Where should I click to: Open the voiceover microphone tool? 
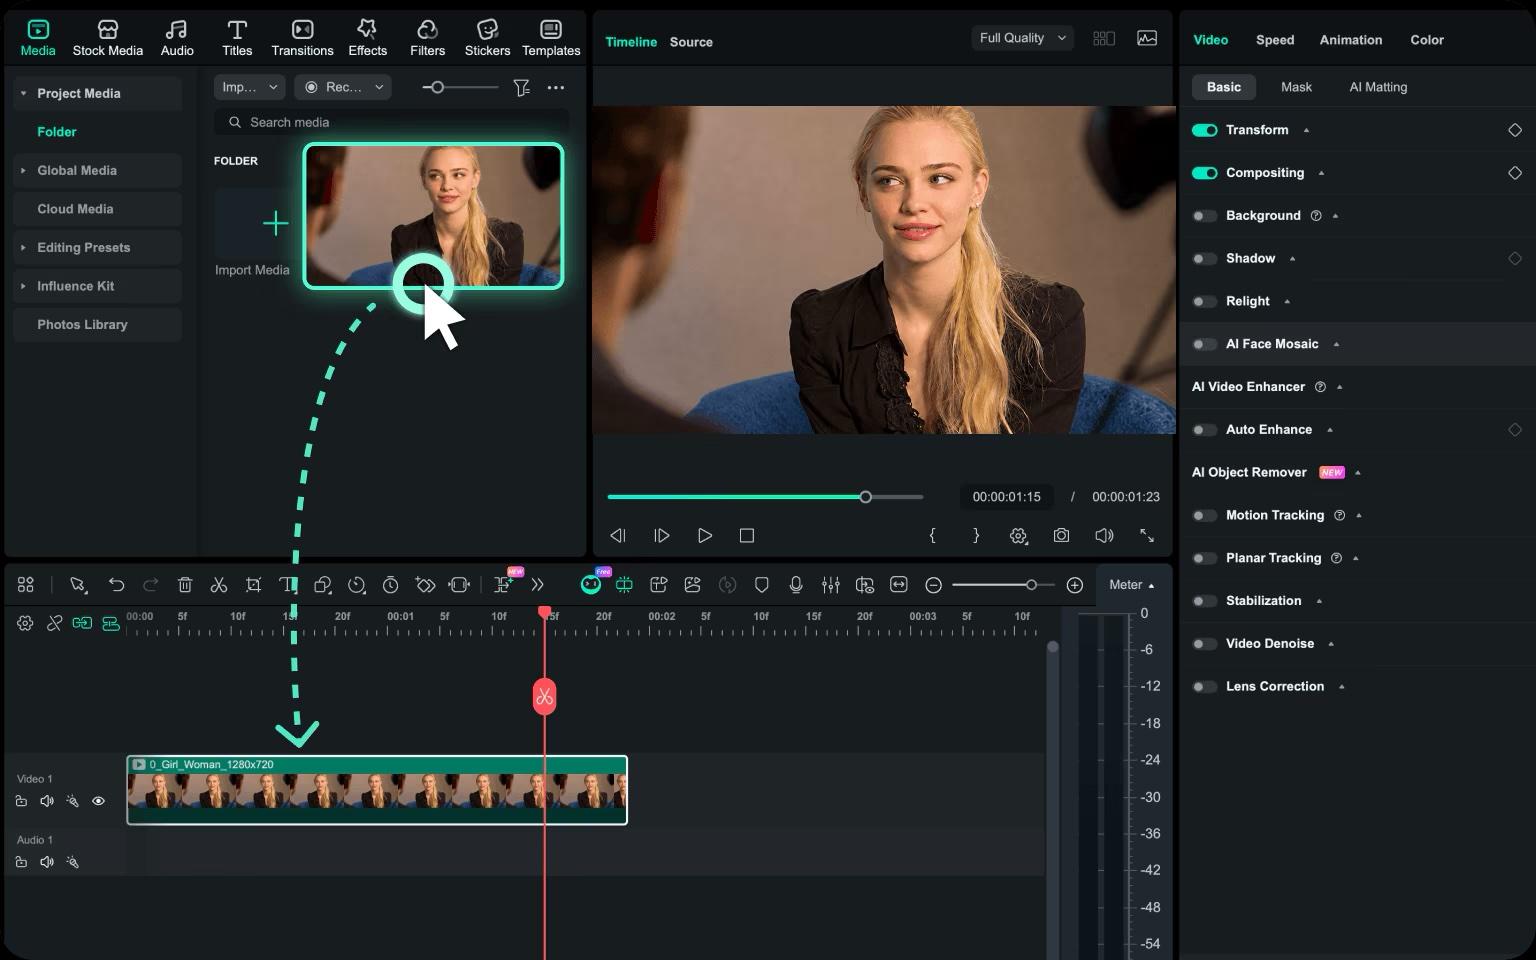[796, 585]
